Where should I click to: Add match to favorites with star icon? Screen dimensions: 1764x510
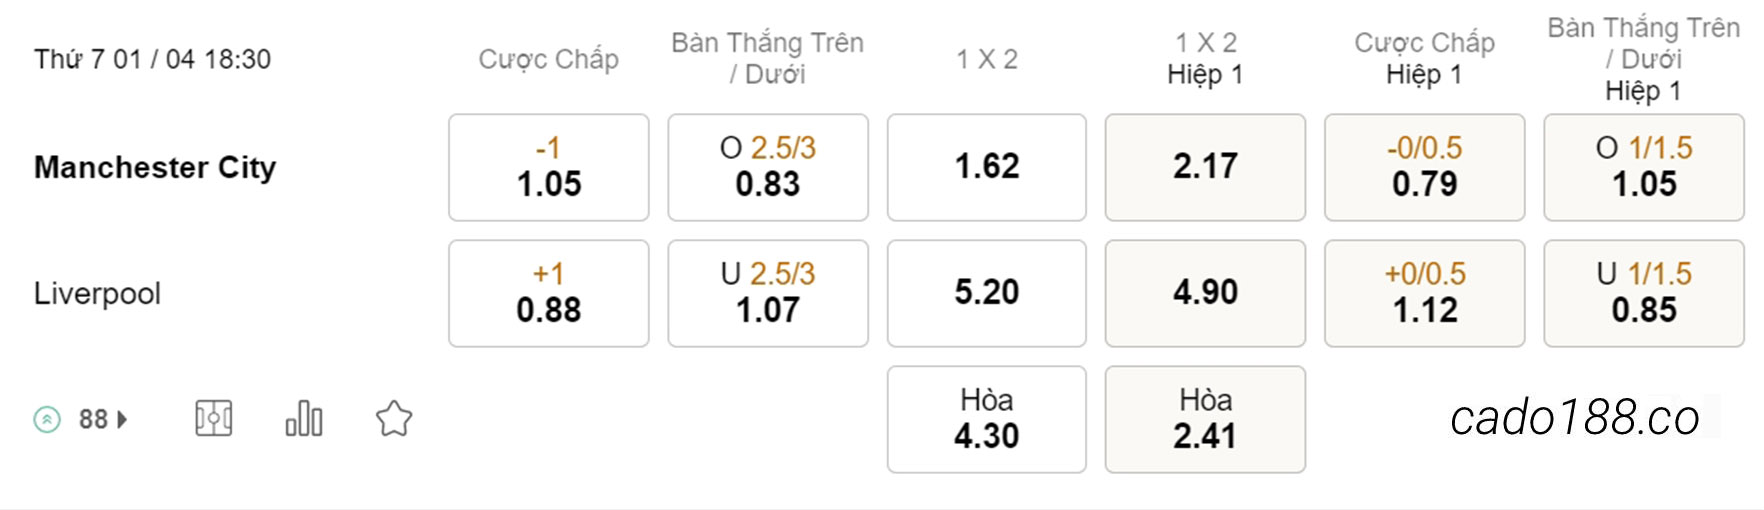(394, 419)
